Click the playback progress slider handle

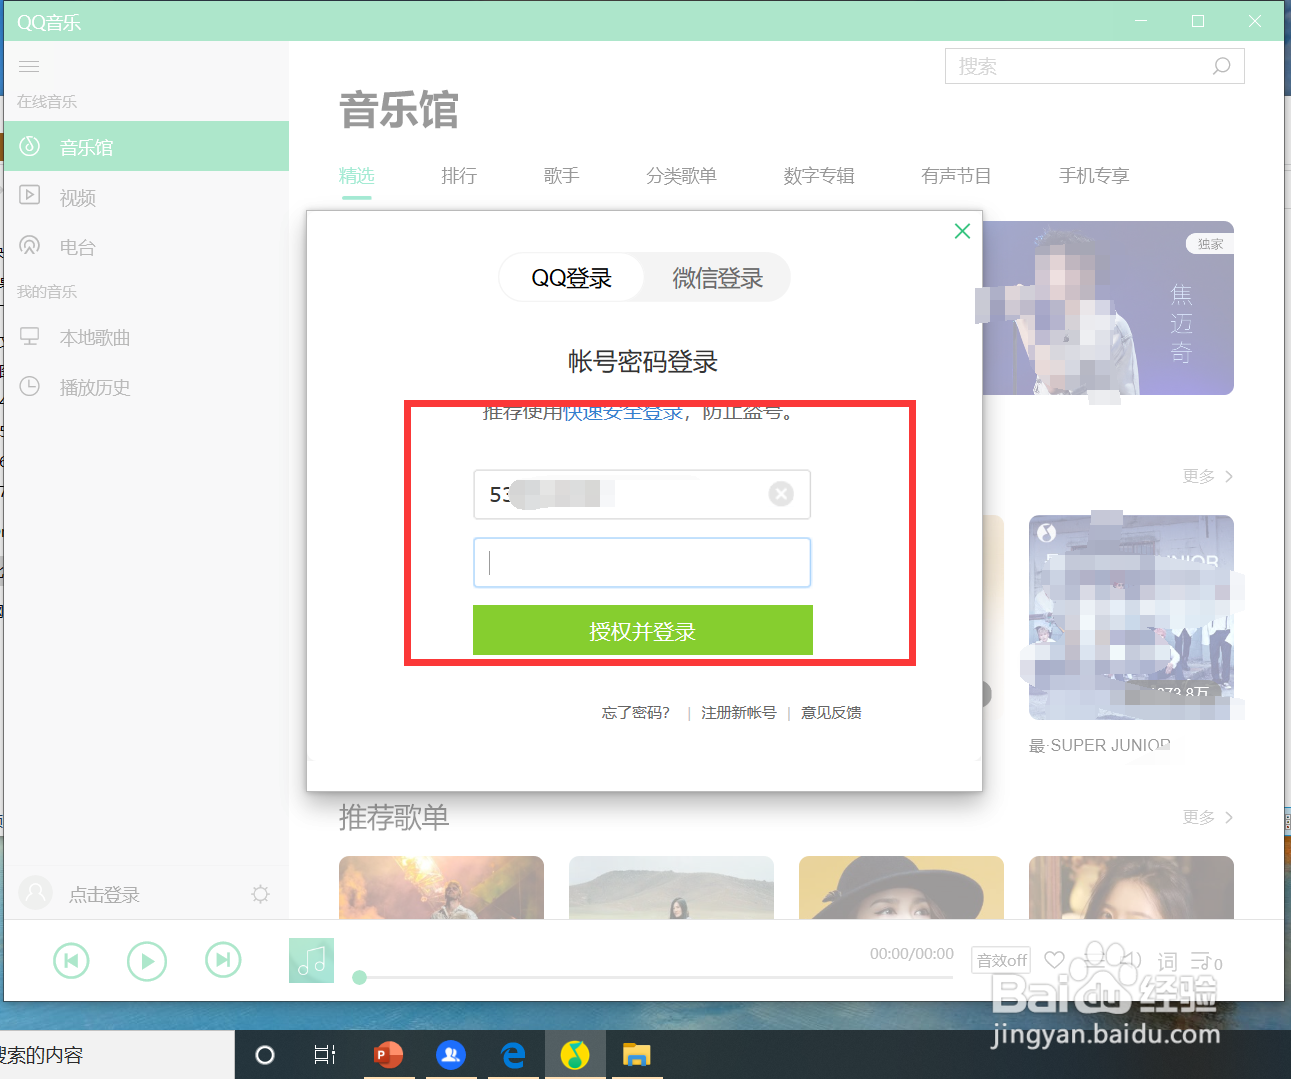point(360,977)
